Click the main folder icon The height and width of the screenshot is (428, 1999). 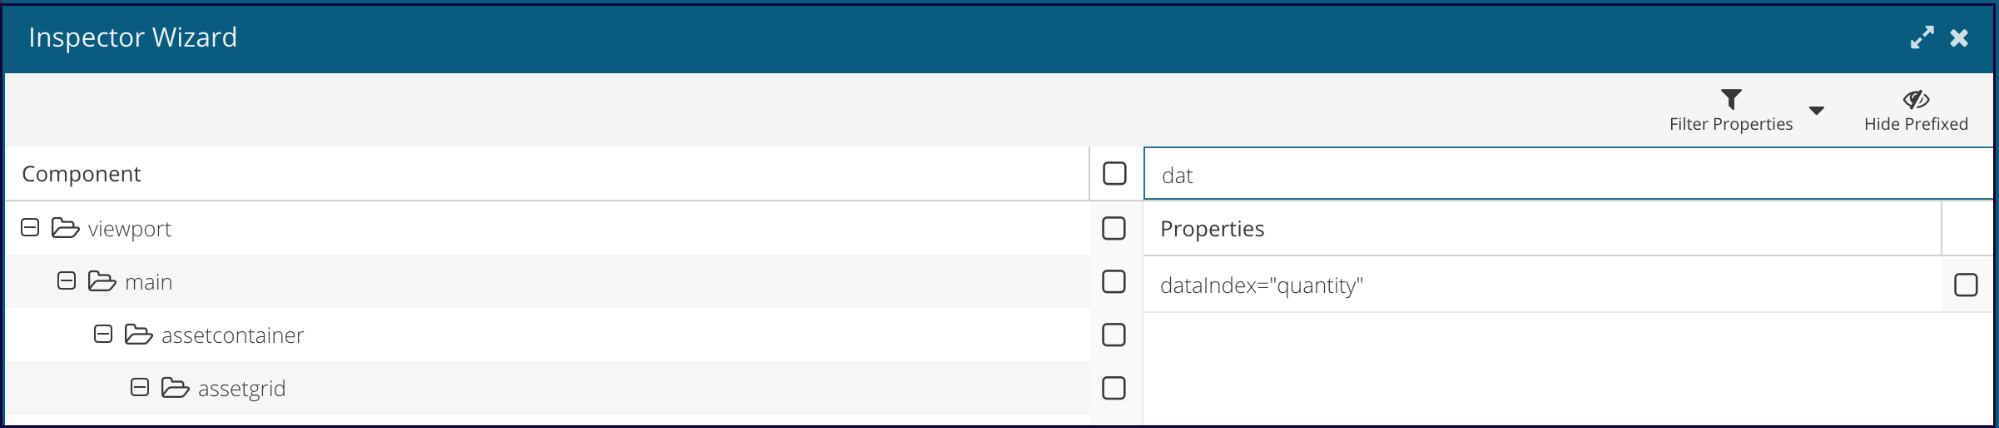pos(102,281)
